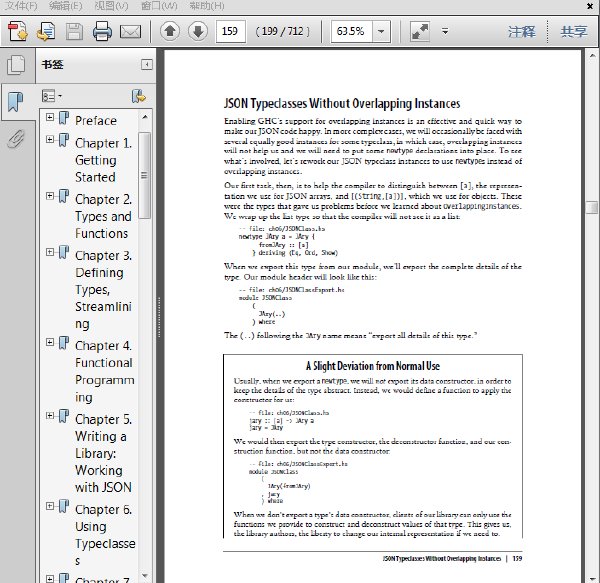Jump to Chapter 1. Getting Started bookmark

tap(103, 160)
